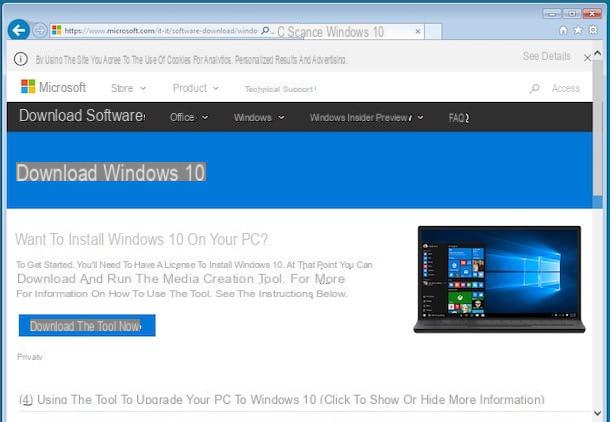
Task: Click Download The Tool Now button
Action: [x=87, y=326]
